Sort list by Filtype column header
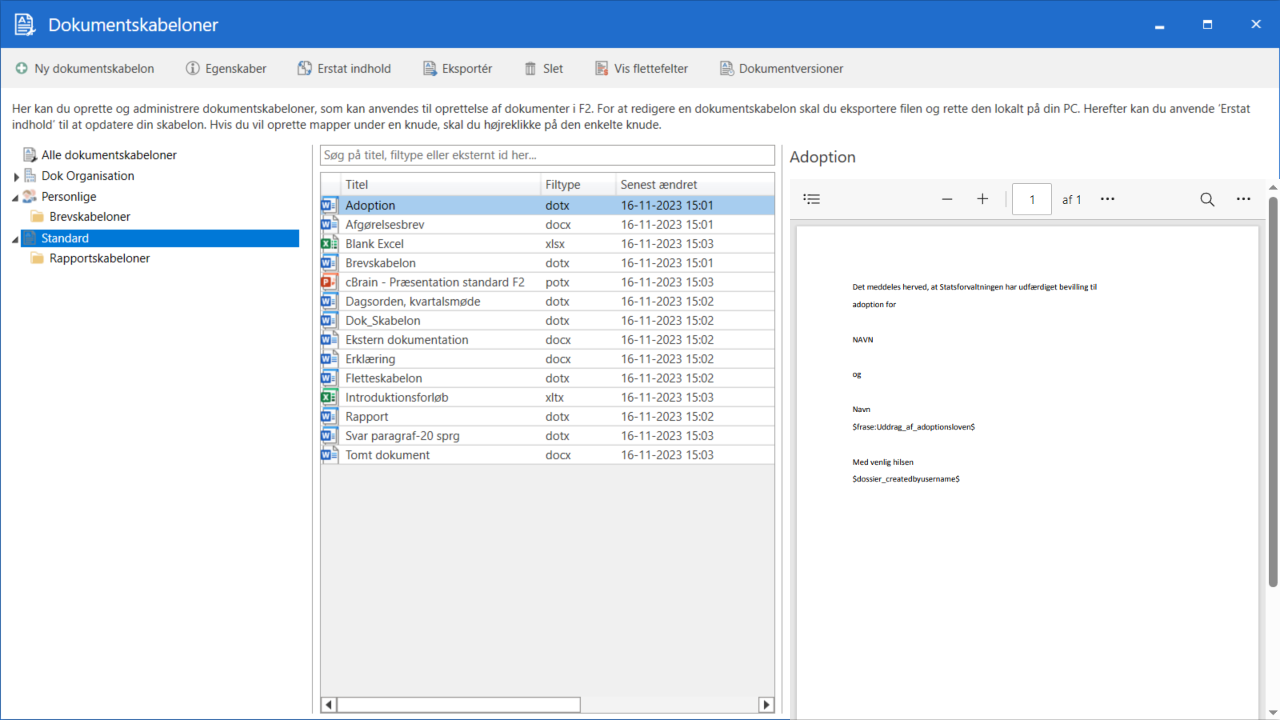Viewport: 1280px width, 720px height. [577, 185]
